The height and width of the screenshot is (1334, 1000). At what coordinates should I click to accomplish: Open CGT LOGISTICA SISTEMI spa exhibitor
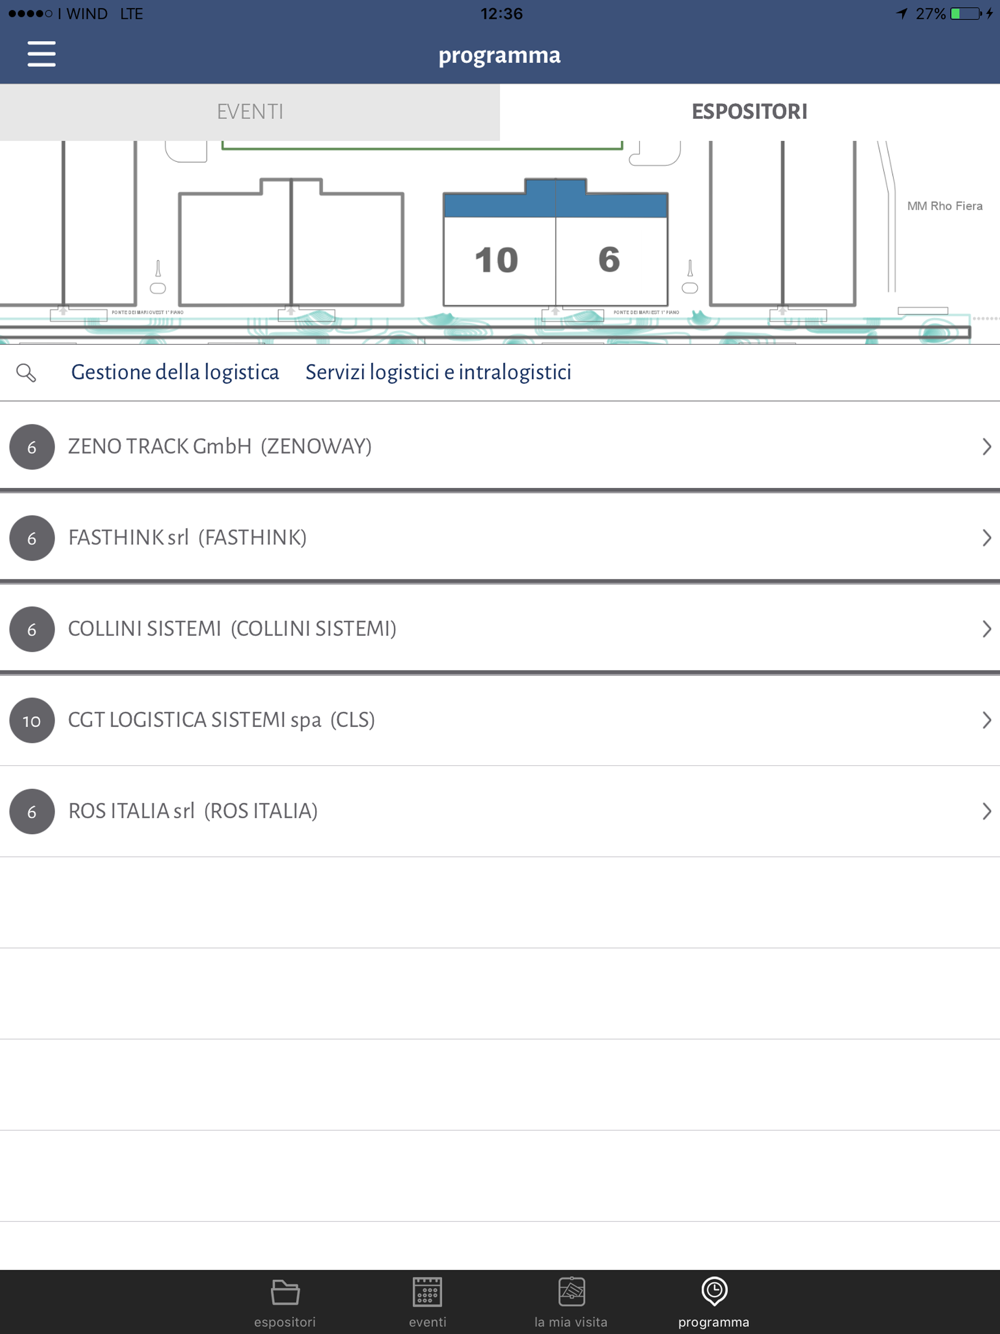click(500, 720)
